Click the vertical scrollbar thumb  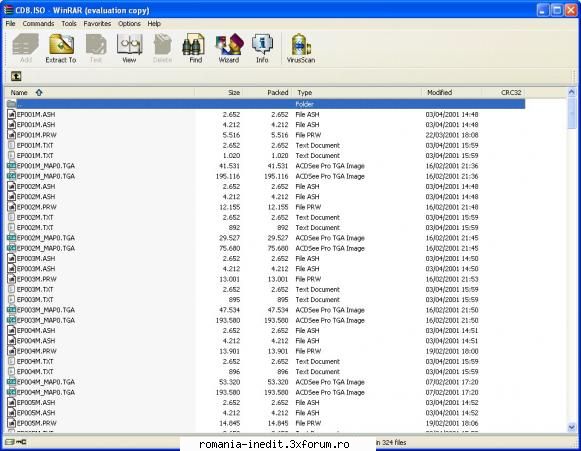click(x=571, y=113)
